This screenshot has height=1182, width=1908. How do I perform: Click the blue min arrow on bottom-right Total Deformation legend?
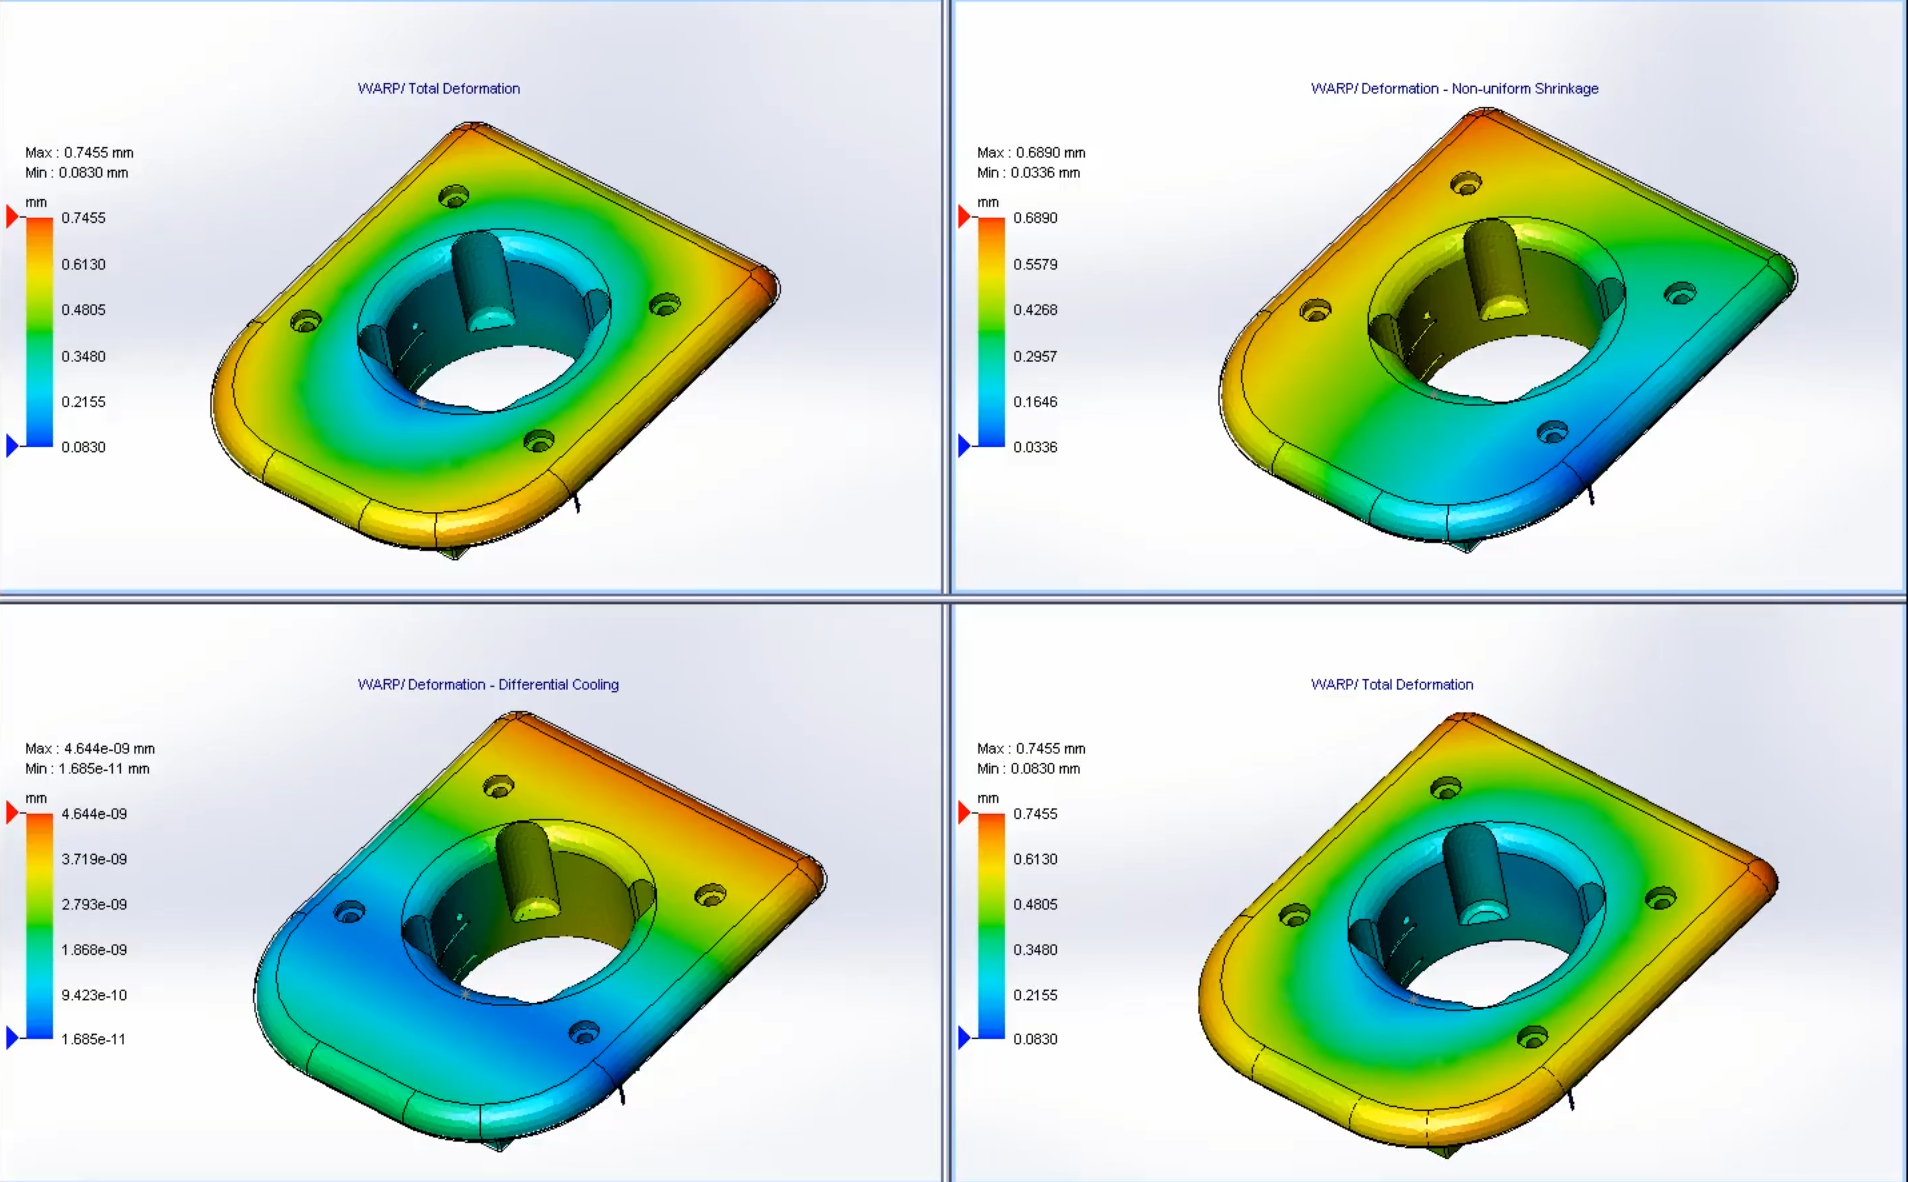click(x=963, y=1039)
